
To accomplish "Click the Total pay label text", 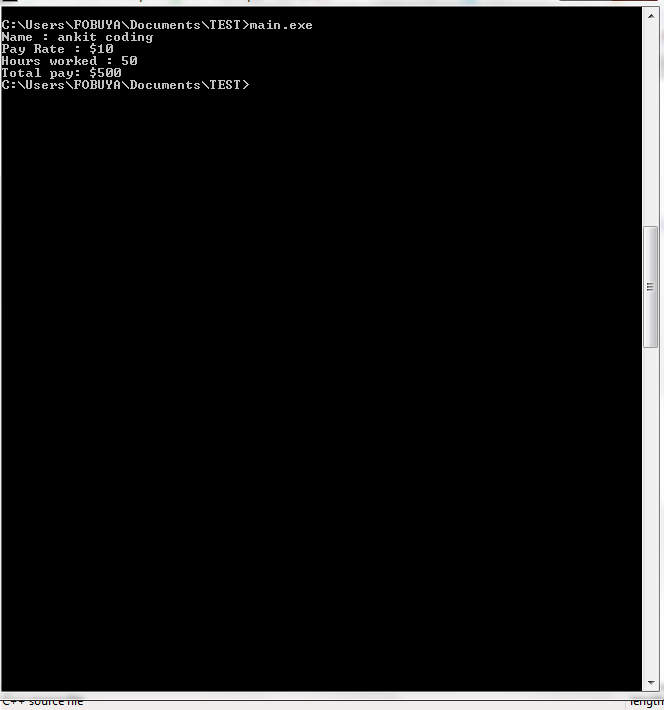I will tap(41, 73).
